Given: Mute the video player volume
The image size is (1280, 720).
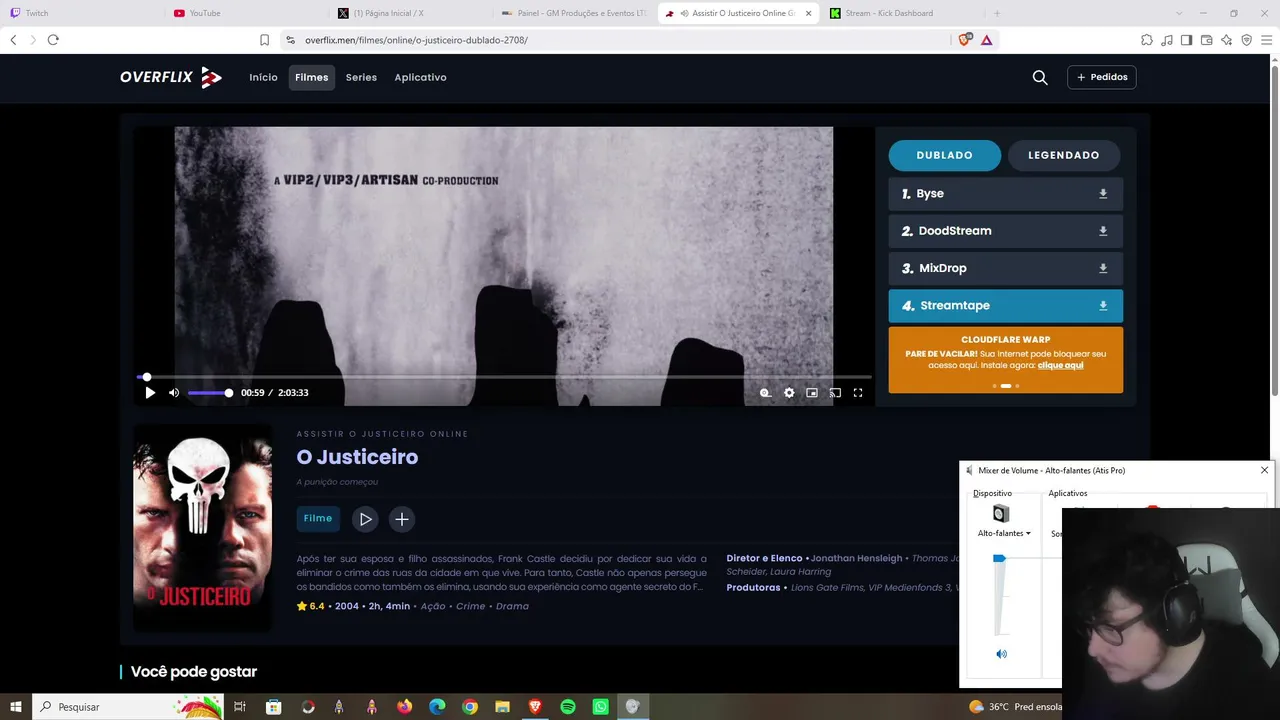Looking at the screenshot, I should coord(174,393).
